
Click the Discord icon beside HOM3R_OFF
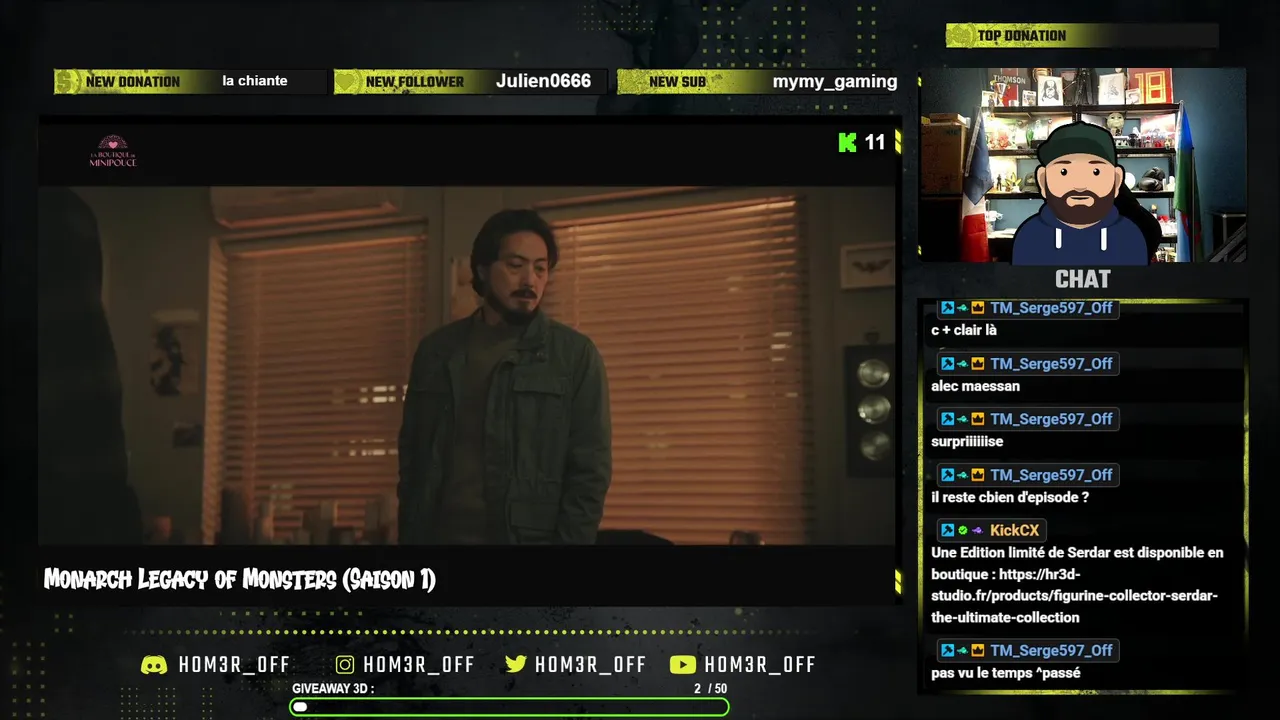click(x=154, y=665)
